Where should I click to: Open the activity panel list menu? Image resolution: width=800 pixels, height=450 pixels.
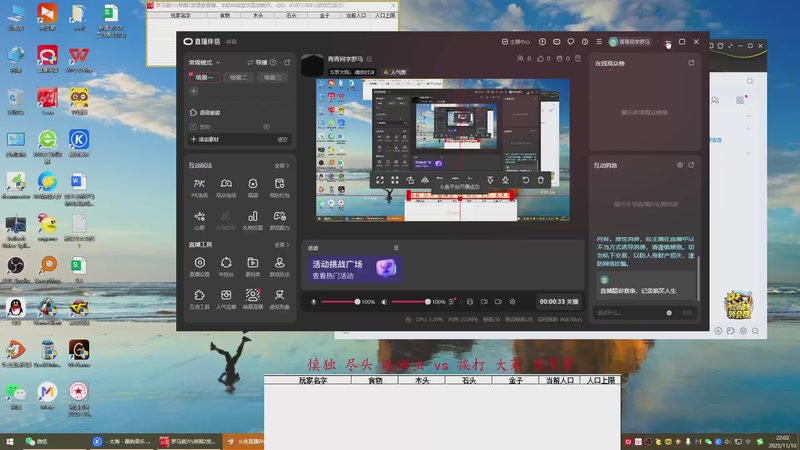point(396,248)
